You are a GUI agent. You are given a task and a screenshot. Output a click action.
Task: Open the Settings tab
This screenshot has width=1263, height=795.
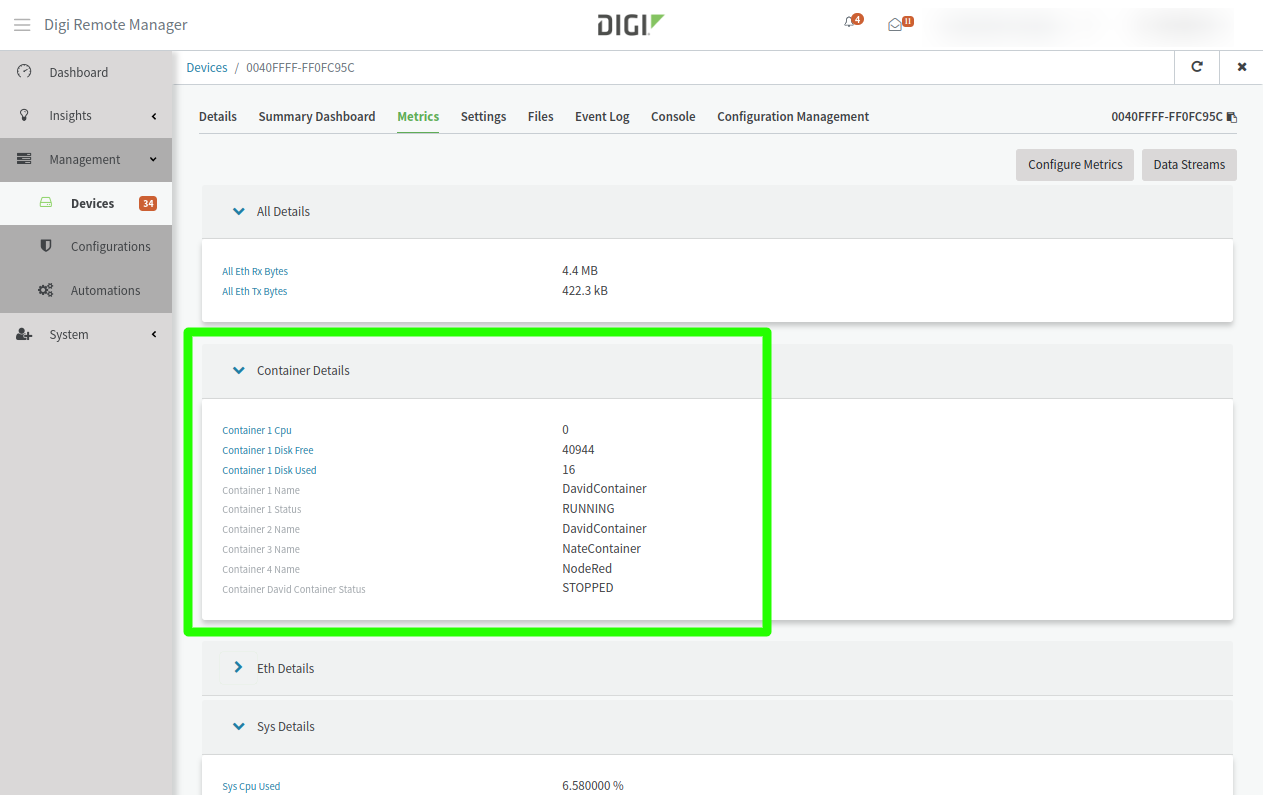coord(483,116)
